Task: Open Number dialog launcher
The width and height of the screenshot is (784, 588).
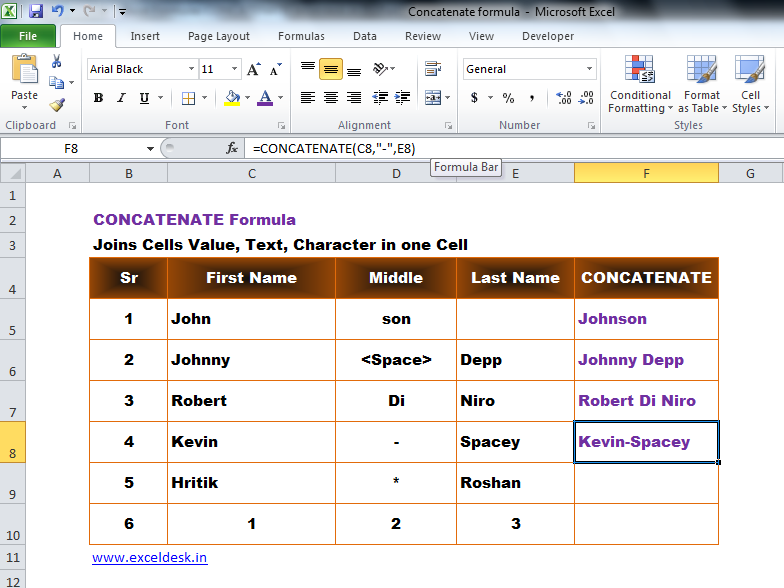Action: pyautogui.click(x=592, y=126)
